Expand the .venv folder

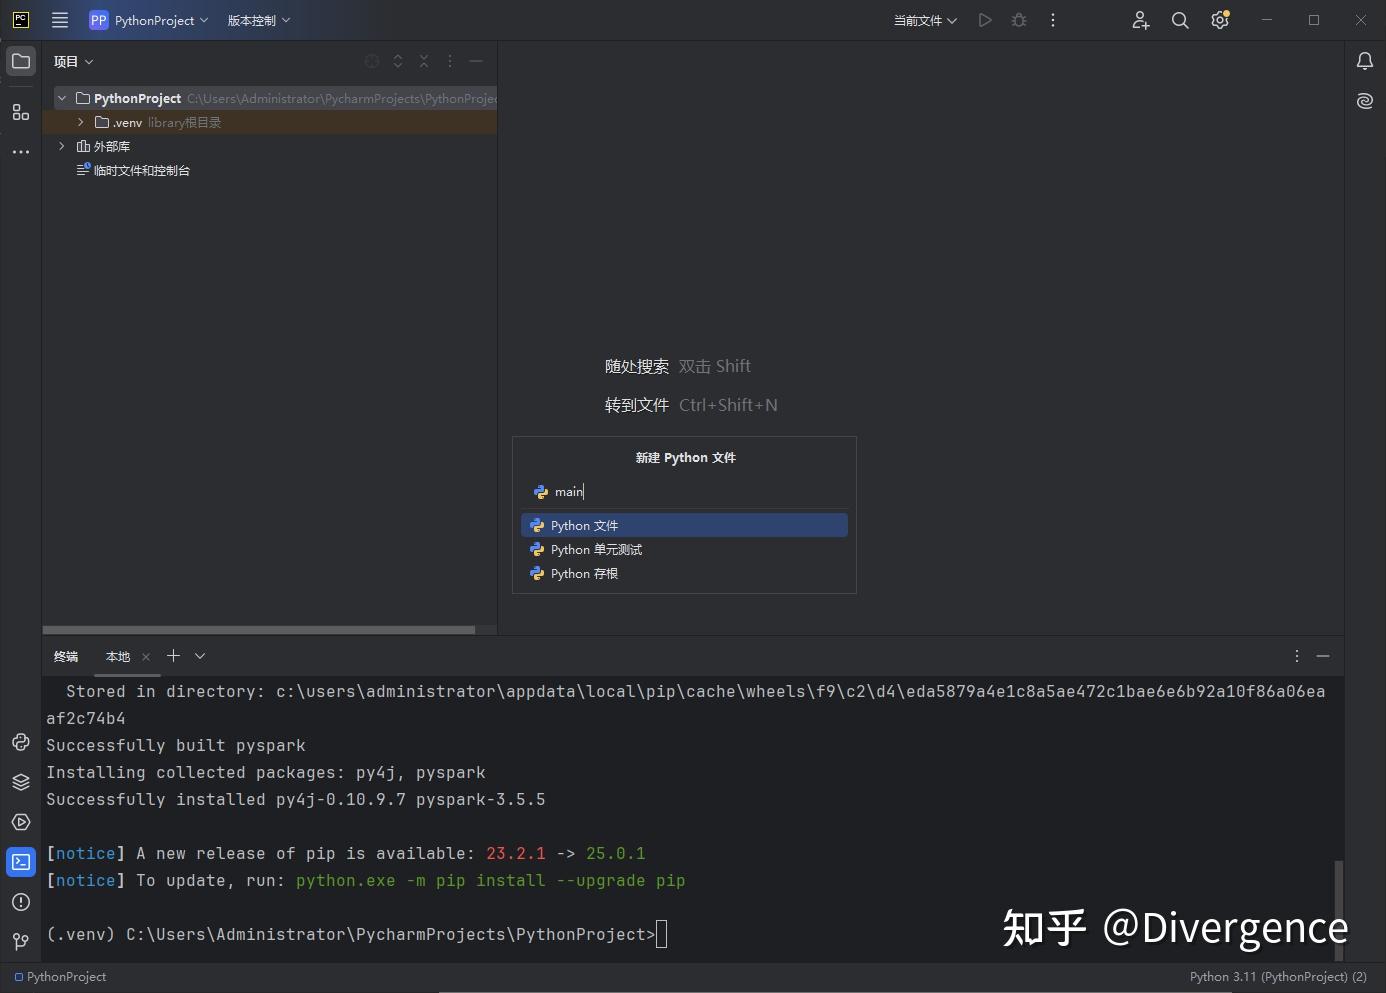80,122
